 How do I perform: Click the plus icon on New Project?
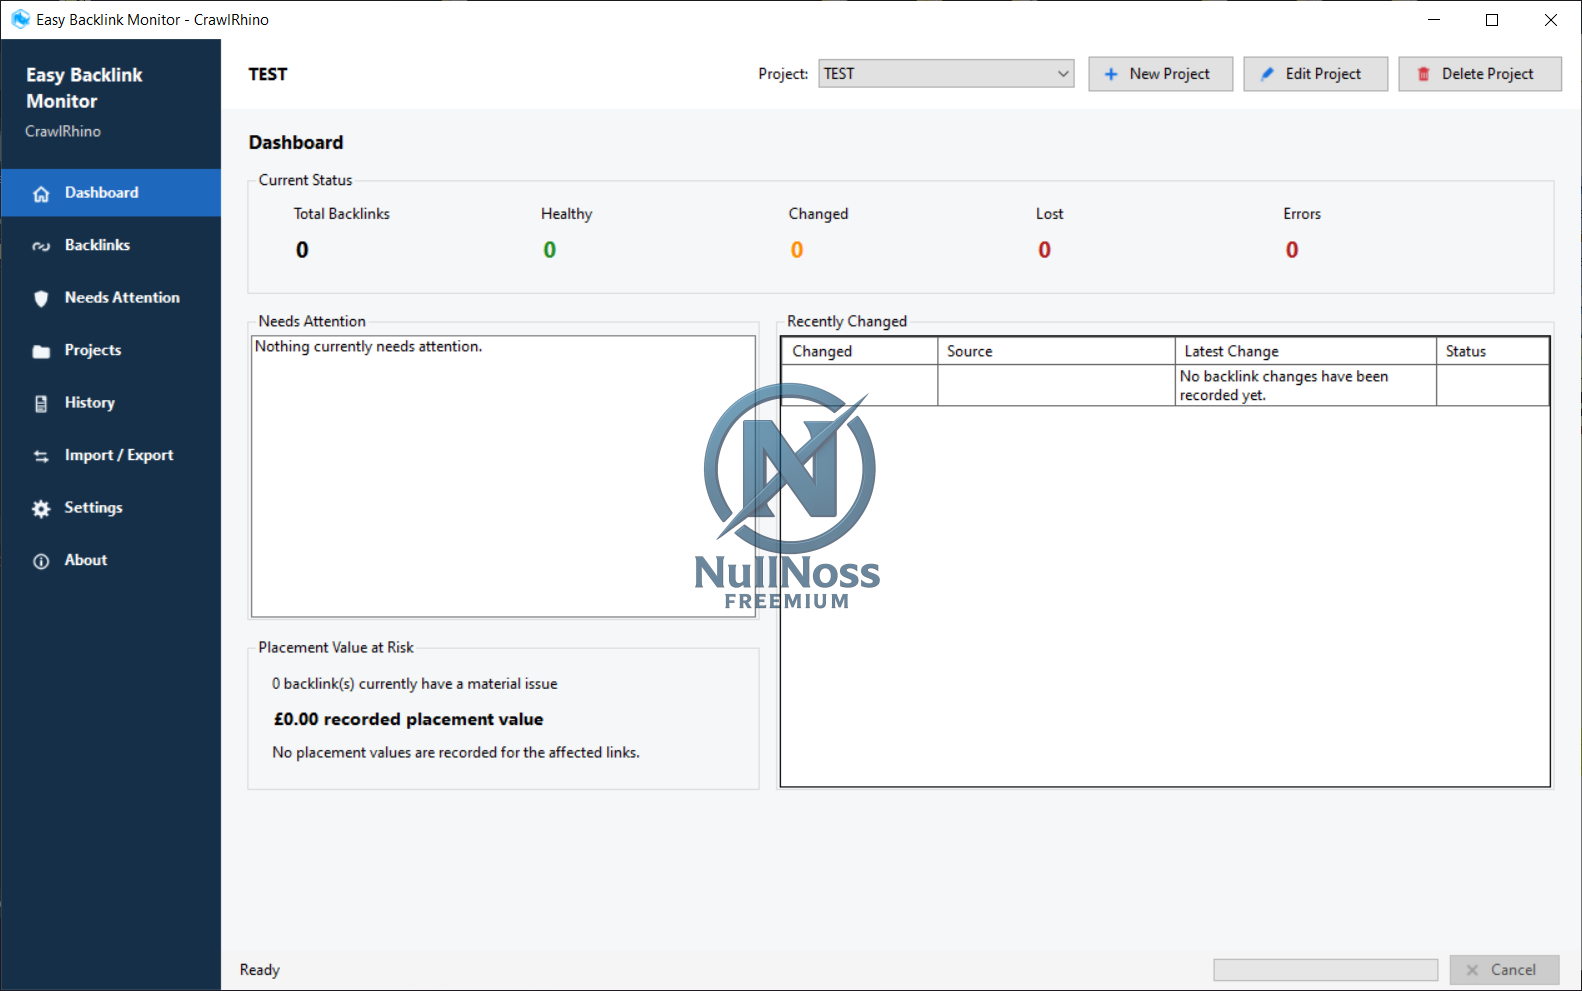(x=1111, y=74)
